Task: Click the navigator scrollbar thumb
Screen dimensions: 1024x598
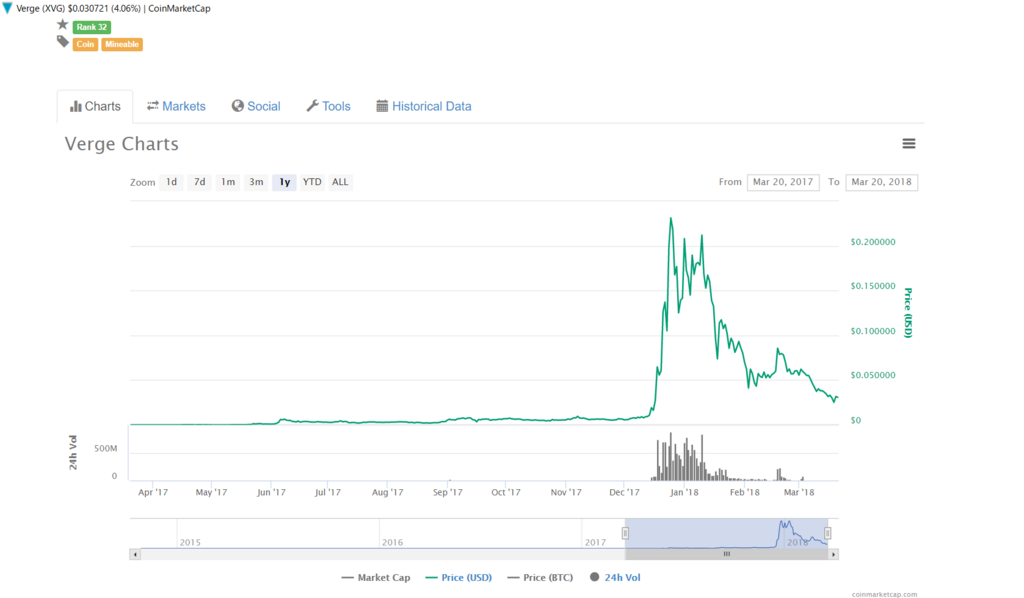Action: [726, 554]
